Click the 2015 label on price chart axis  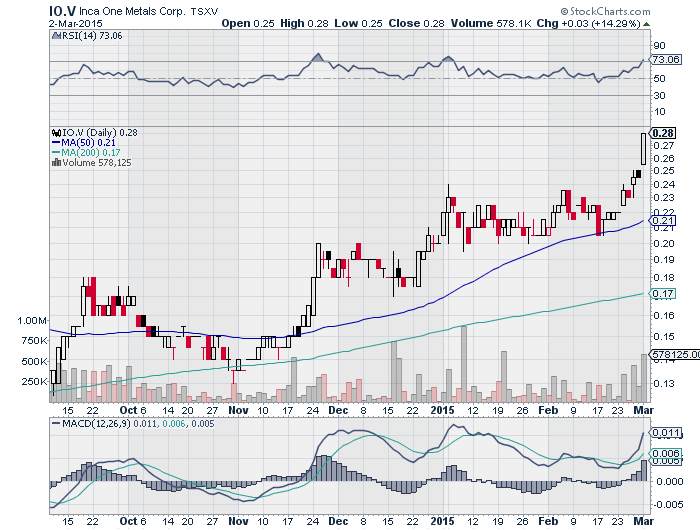[444, 410]
